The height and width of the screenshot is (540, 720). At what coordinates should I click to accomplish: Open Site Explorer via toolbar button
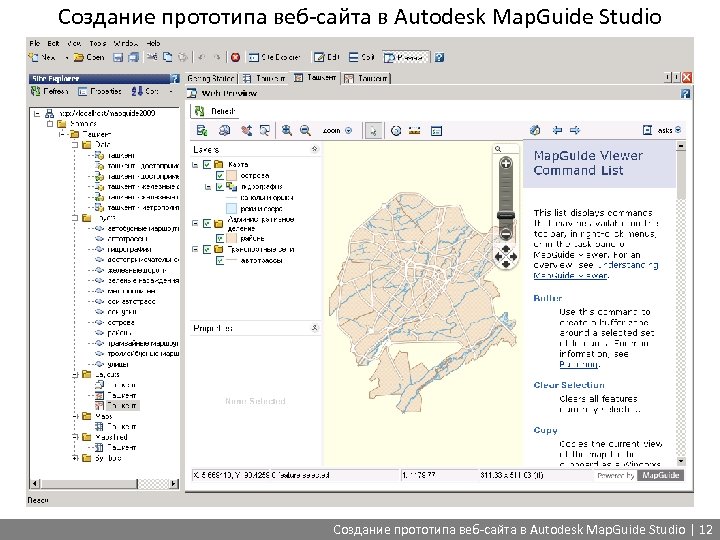[x=275, y=57]
